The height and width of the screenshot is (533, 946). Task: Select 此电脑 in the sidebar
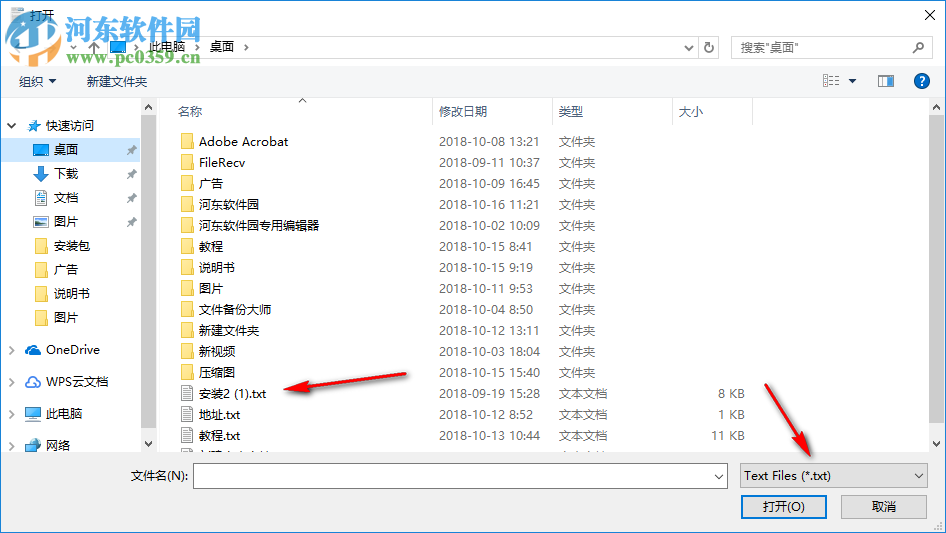click(64, 414)
